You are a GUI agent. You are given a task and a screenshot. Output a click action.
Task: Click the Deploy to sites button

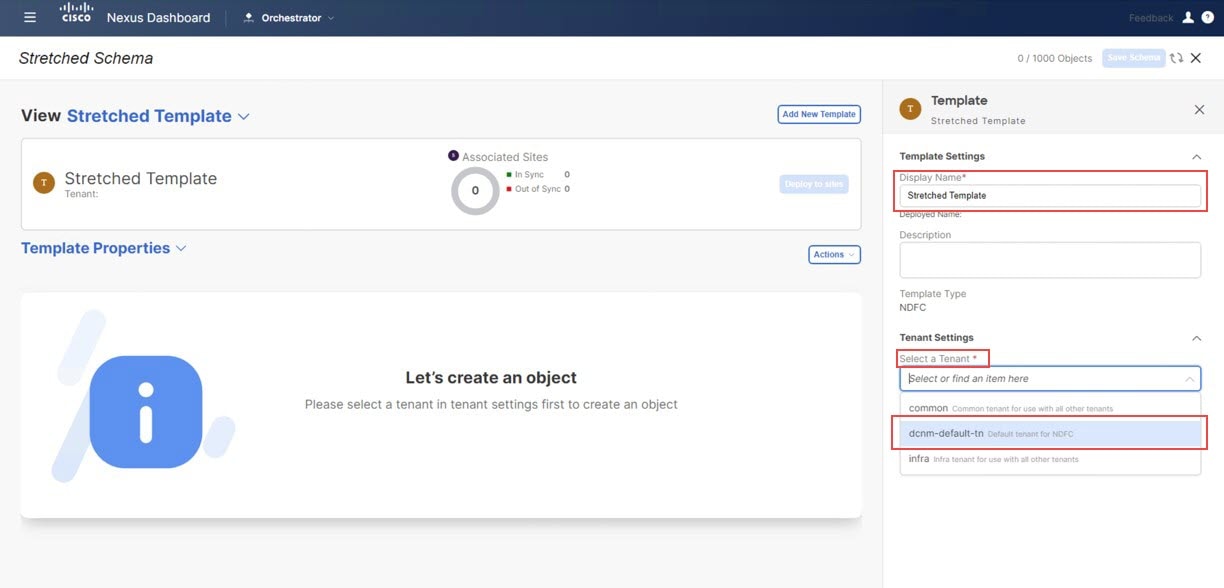click(814, 184)
